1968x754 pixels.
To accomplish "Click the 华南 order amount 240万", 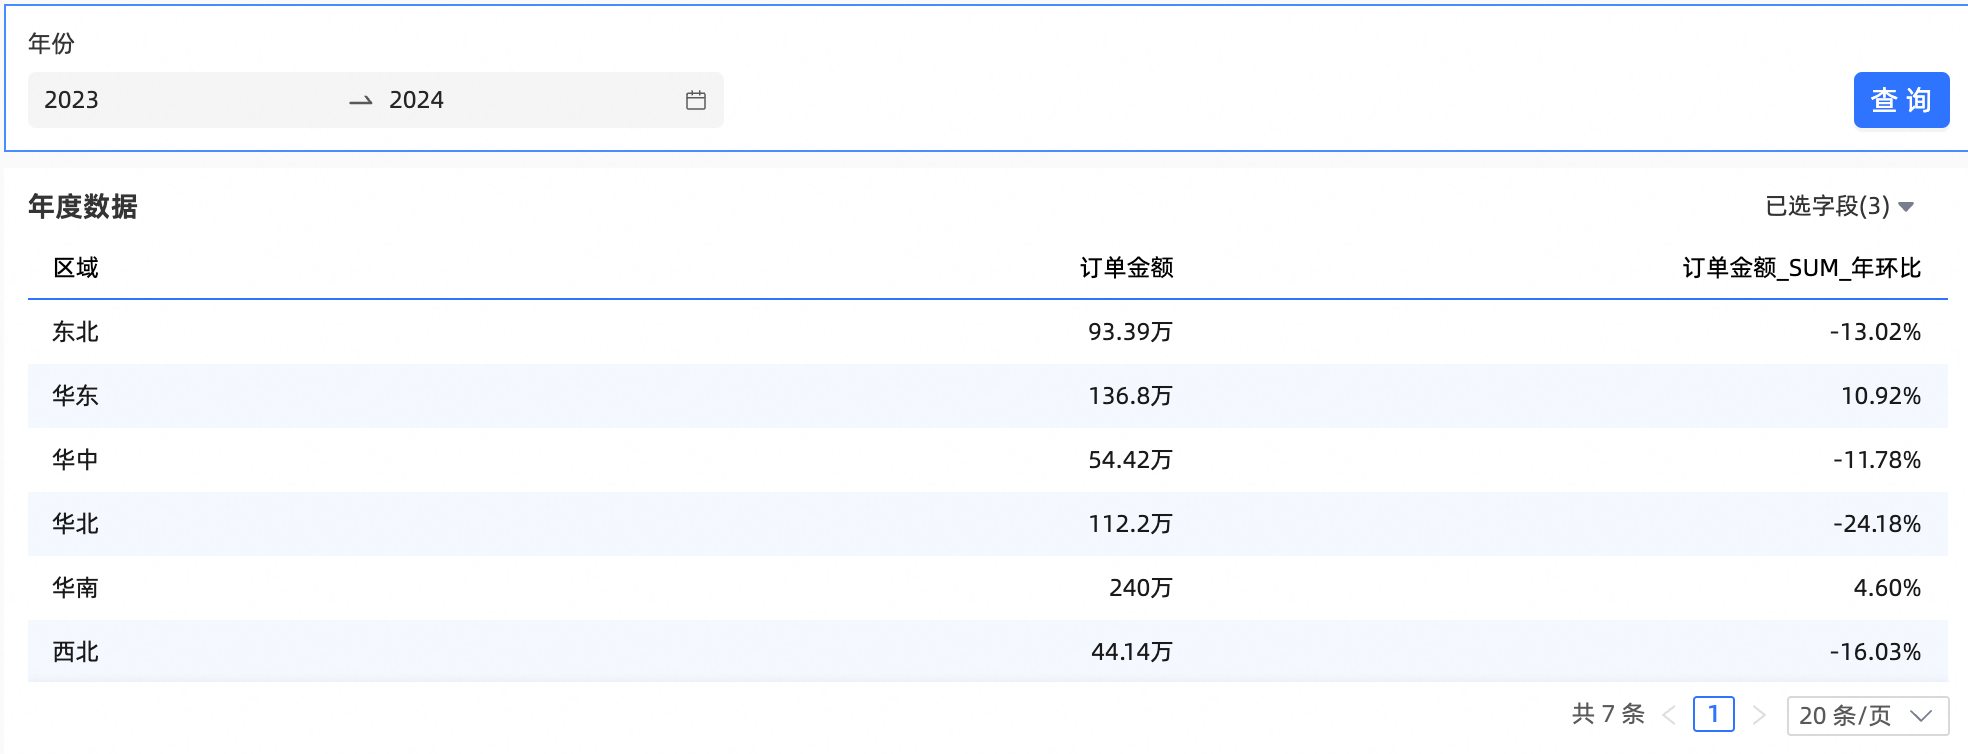I will [x=1140, y=588].
